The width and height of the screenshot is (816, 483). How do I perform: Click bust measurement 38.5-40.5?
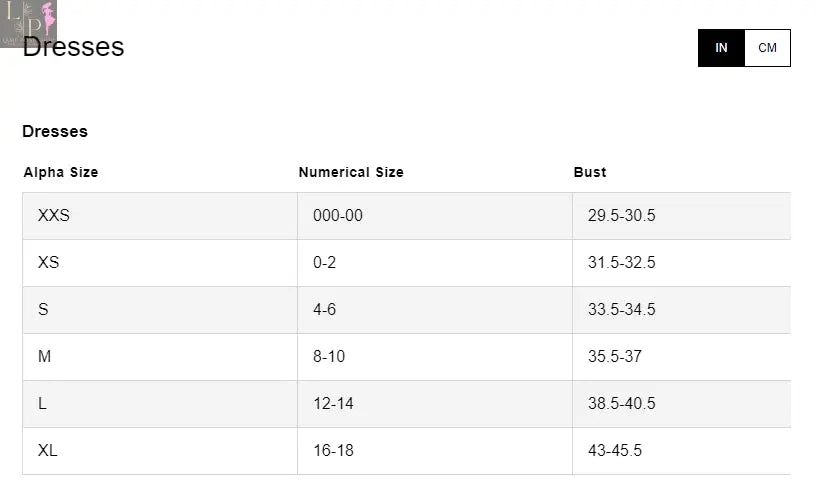click(x=621, y=404)
